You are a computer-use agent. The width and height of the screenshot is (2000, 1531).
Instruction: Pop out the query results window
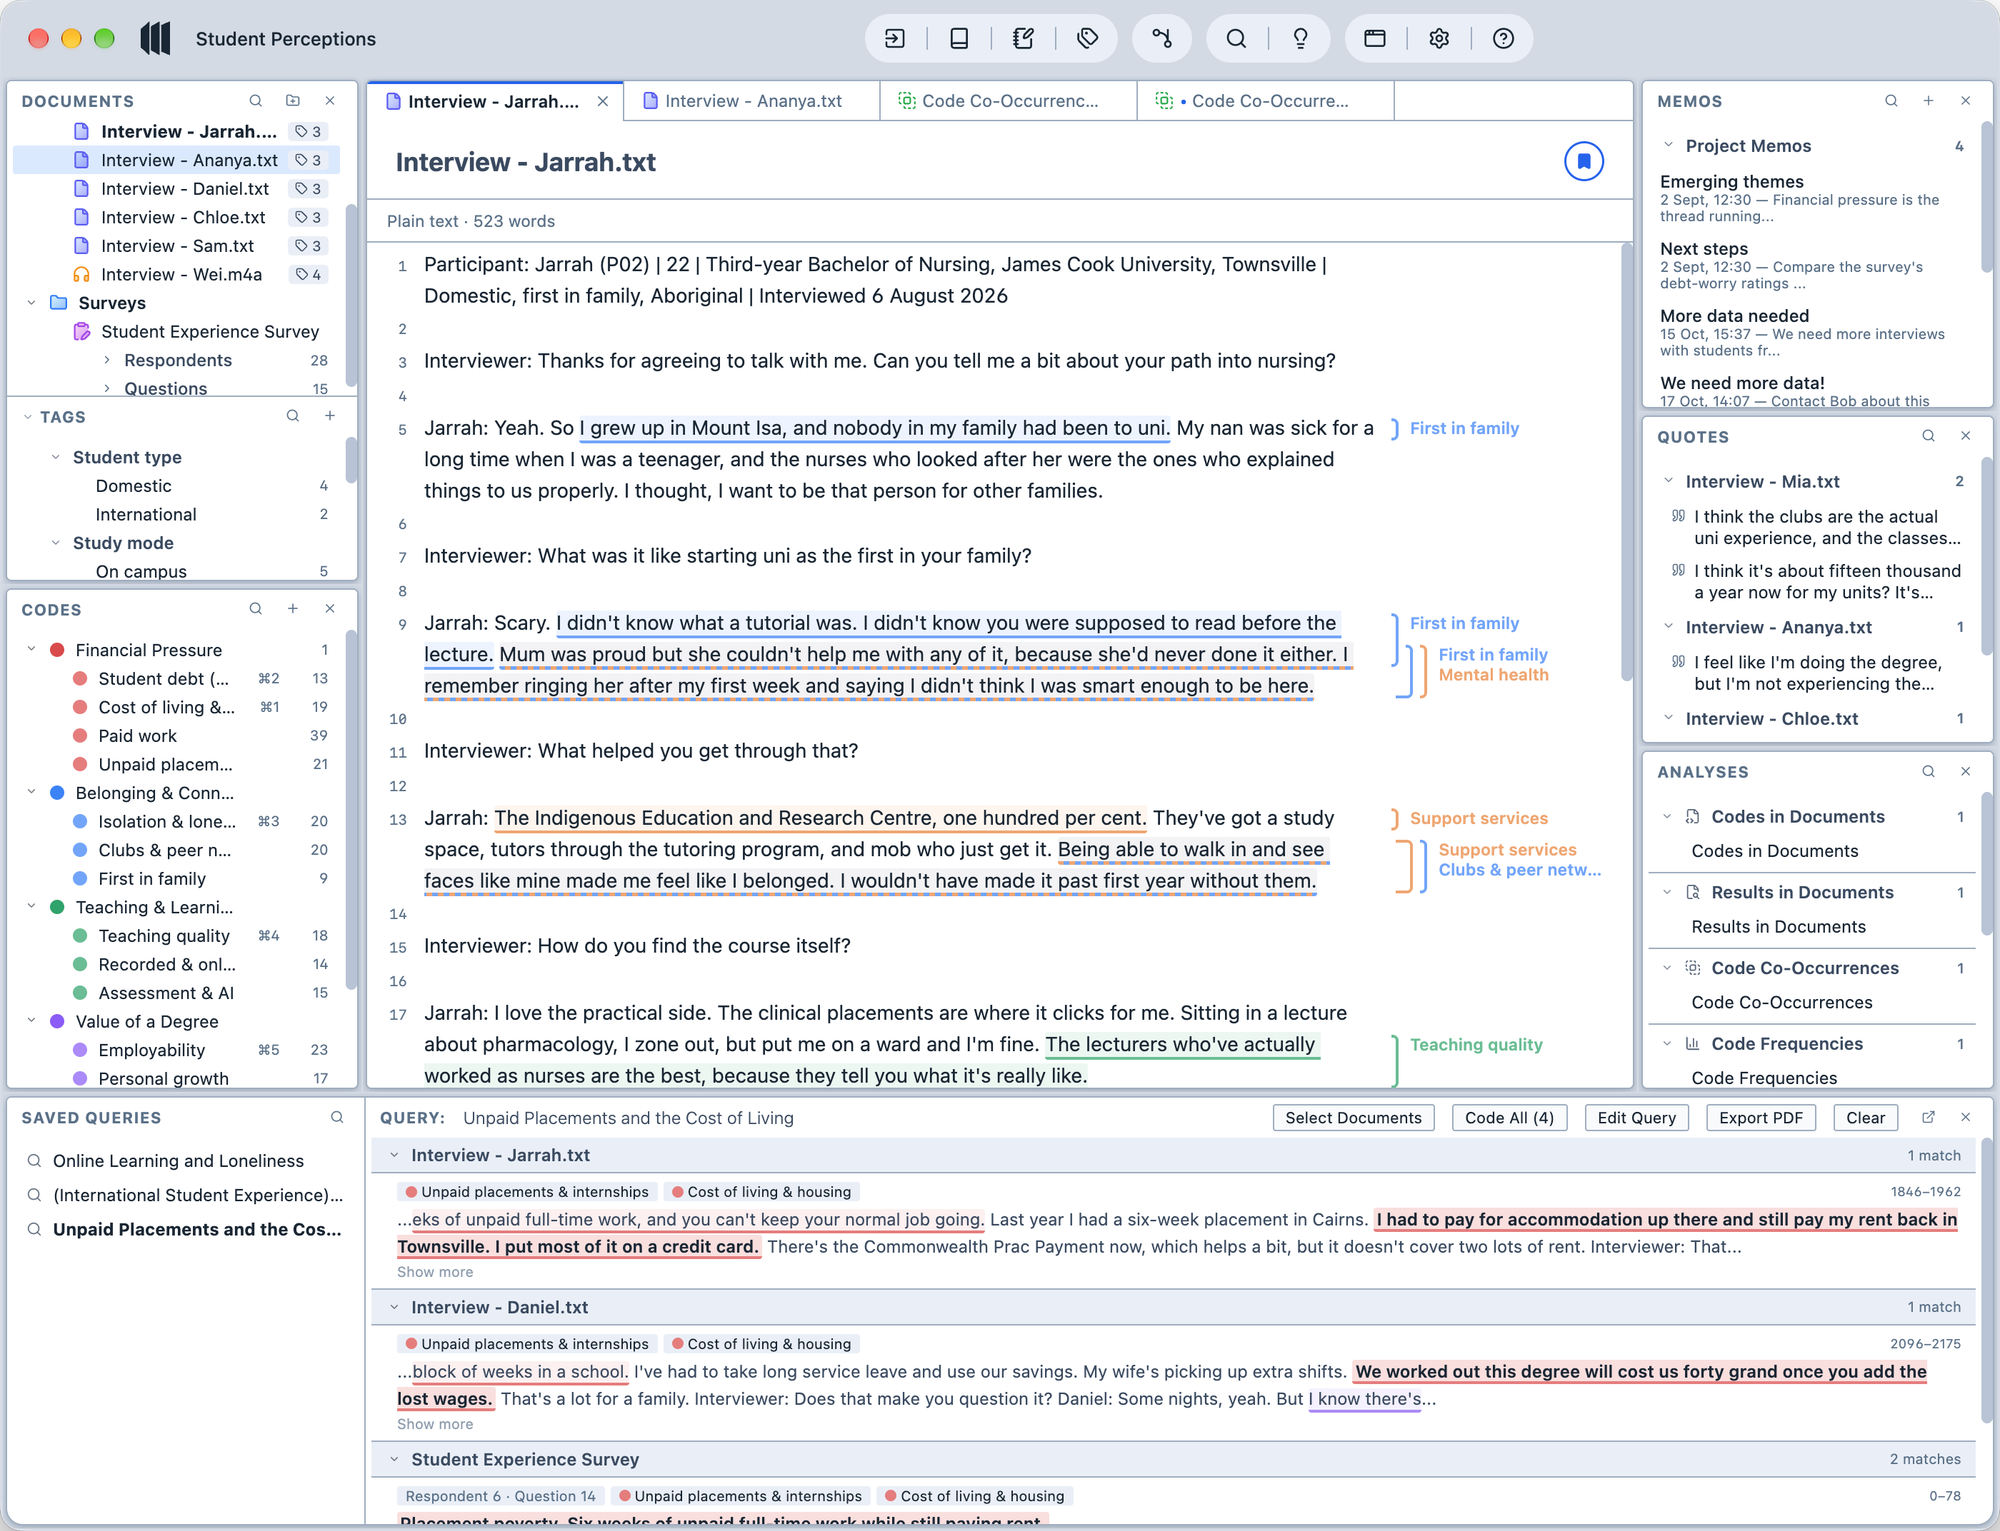point(1928,1118)
